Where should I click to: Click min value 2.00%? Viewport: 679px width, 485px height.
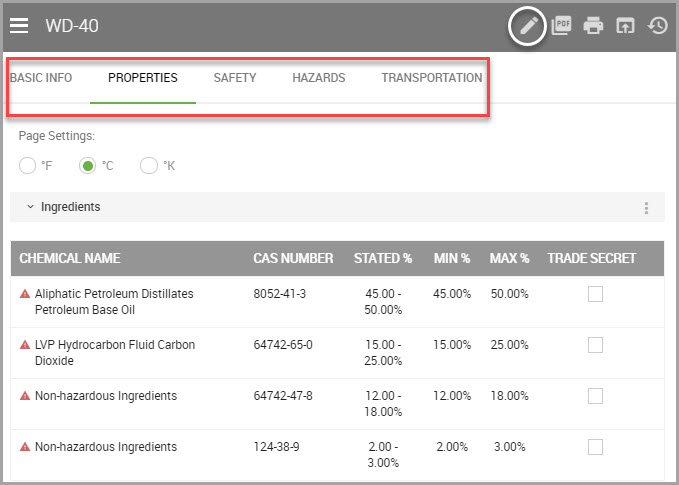click(452, 447)
